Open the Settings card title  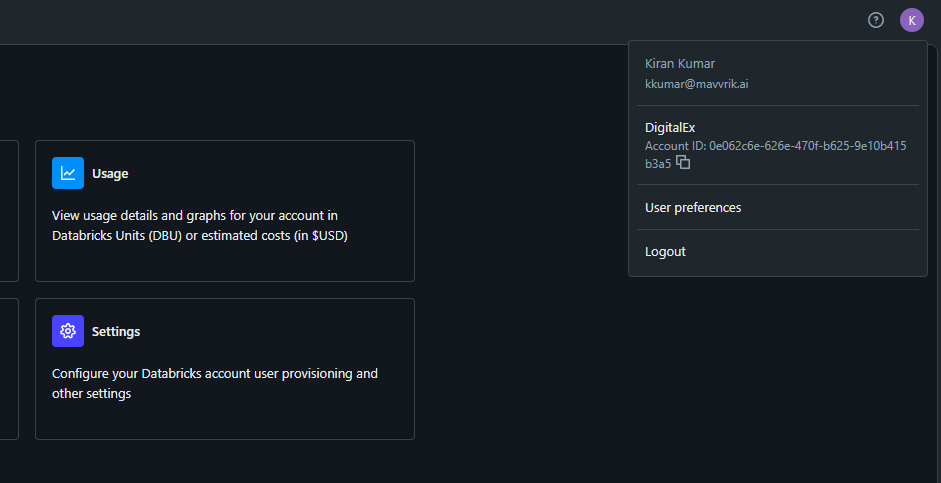(x=116, y=332)
